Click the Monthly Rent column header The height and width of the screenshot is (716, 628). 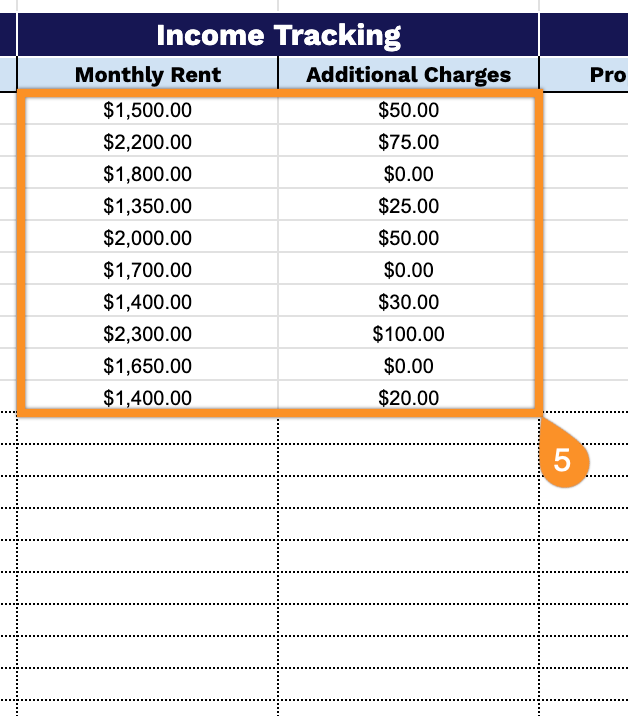point(148,75)
